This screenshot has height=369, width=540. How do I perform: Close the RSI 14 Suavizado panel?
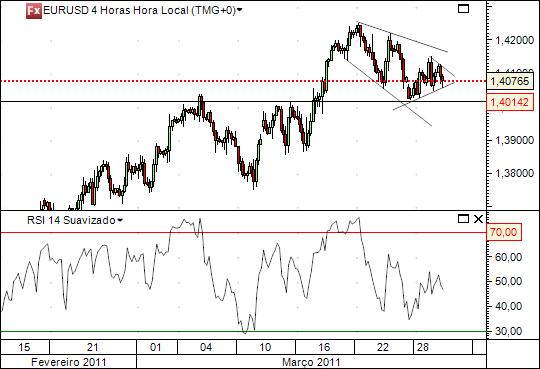(x=478, y=219)
